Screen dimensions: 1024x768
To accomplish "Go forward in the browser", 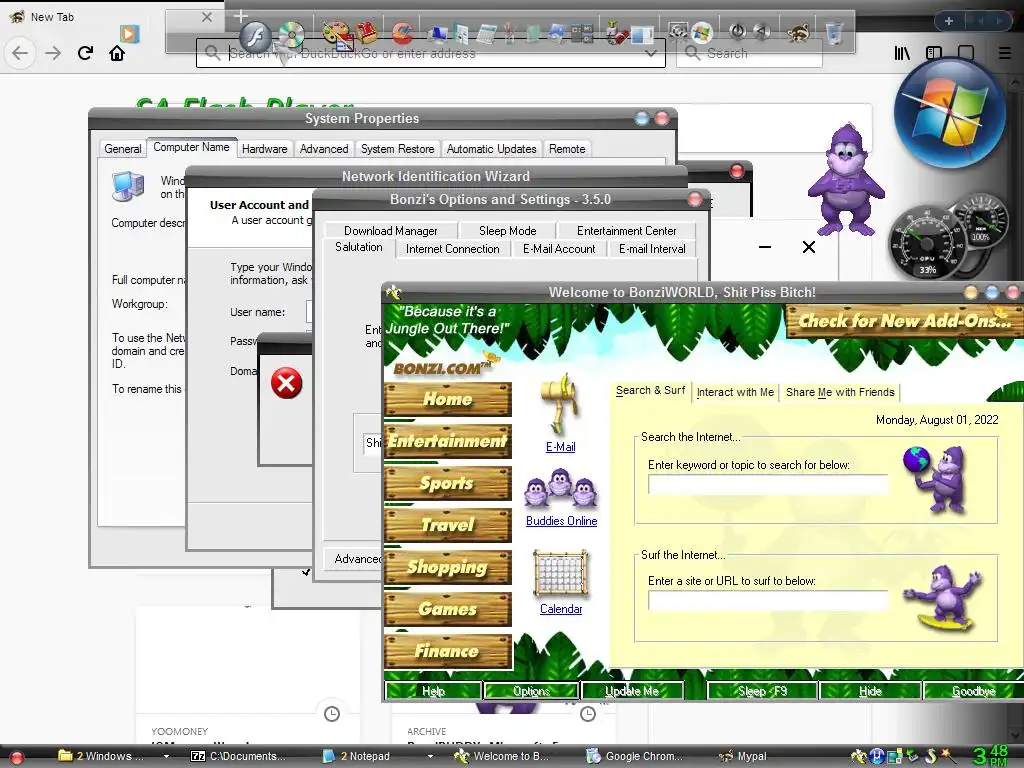I will [x=53, y=53].
